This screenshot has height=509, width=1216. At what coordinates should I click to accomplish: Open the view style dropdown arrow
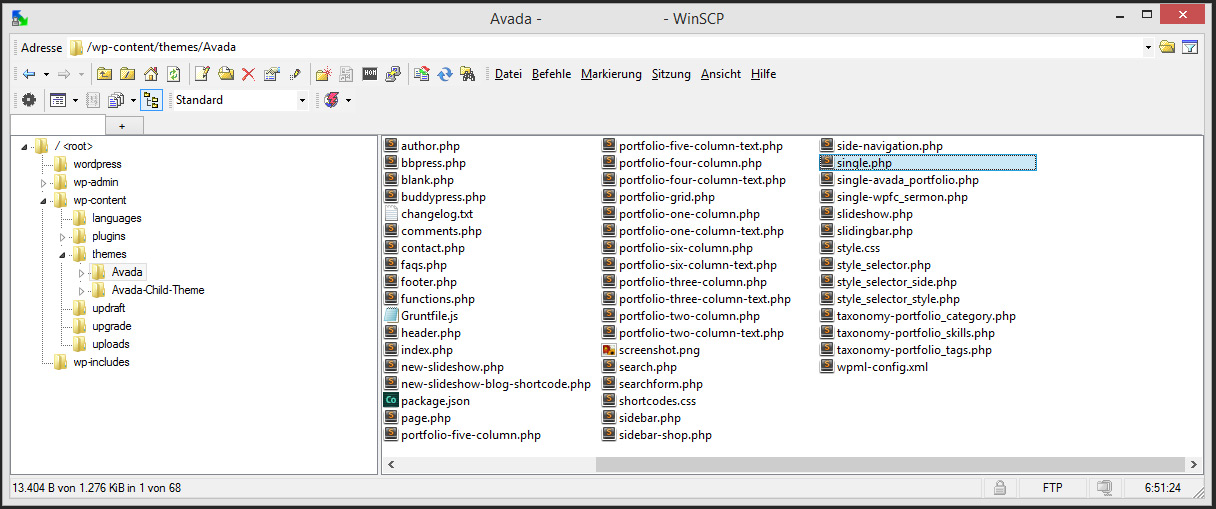(x=74, y=100)
